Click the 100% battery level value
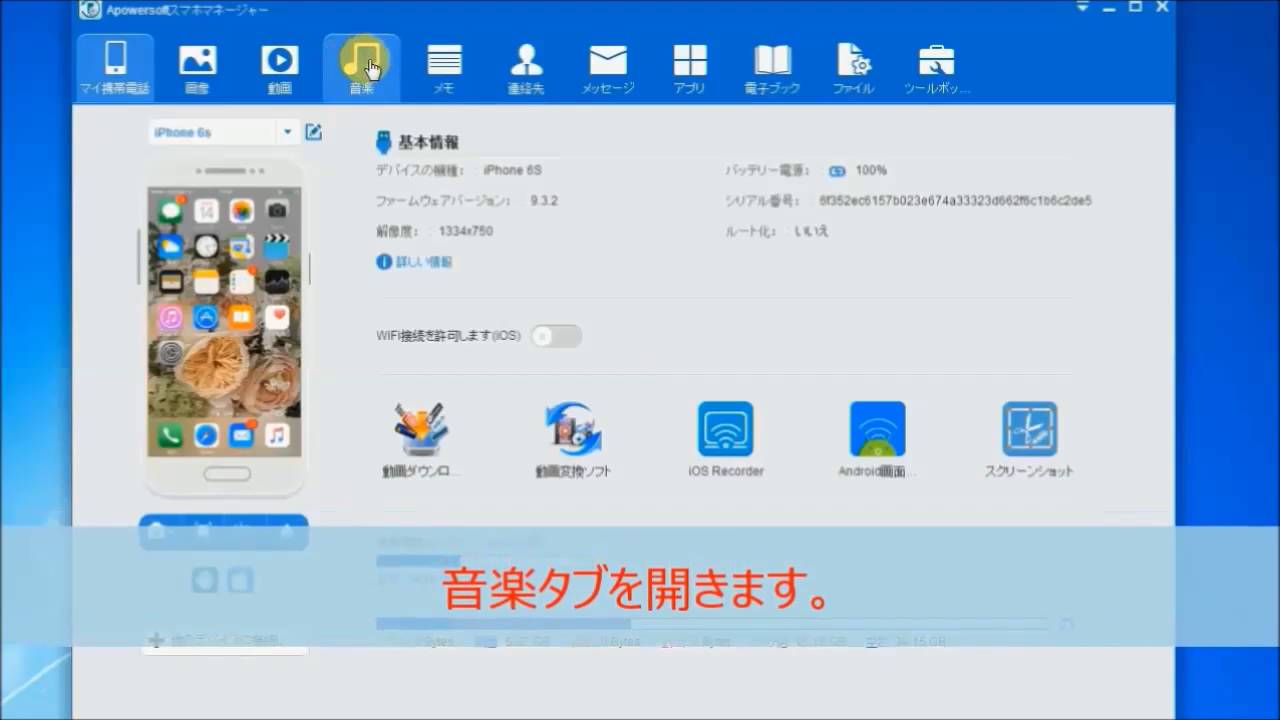1280x720 pixels. (871, 171)
